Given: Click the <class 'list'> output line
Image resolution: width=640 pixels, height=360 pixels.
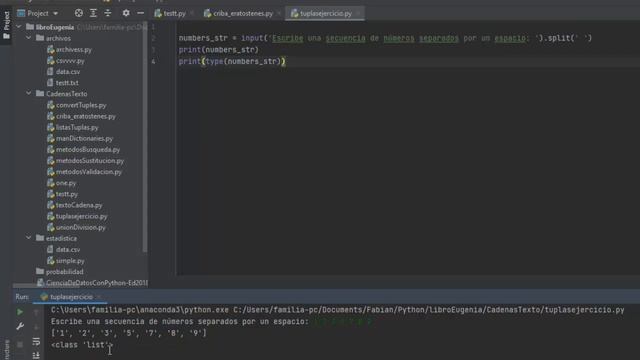Looking at the screenshot, I should (81, 345).
